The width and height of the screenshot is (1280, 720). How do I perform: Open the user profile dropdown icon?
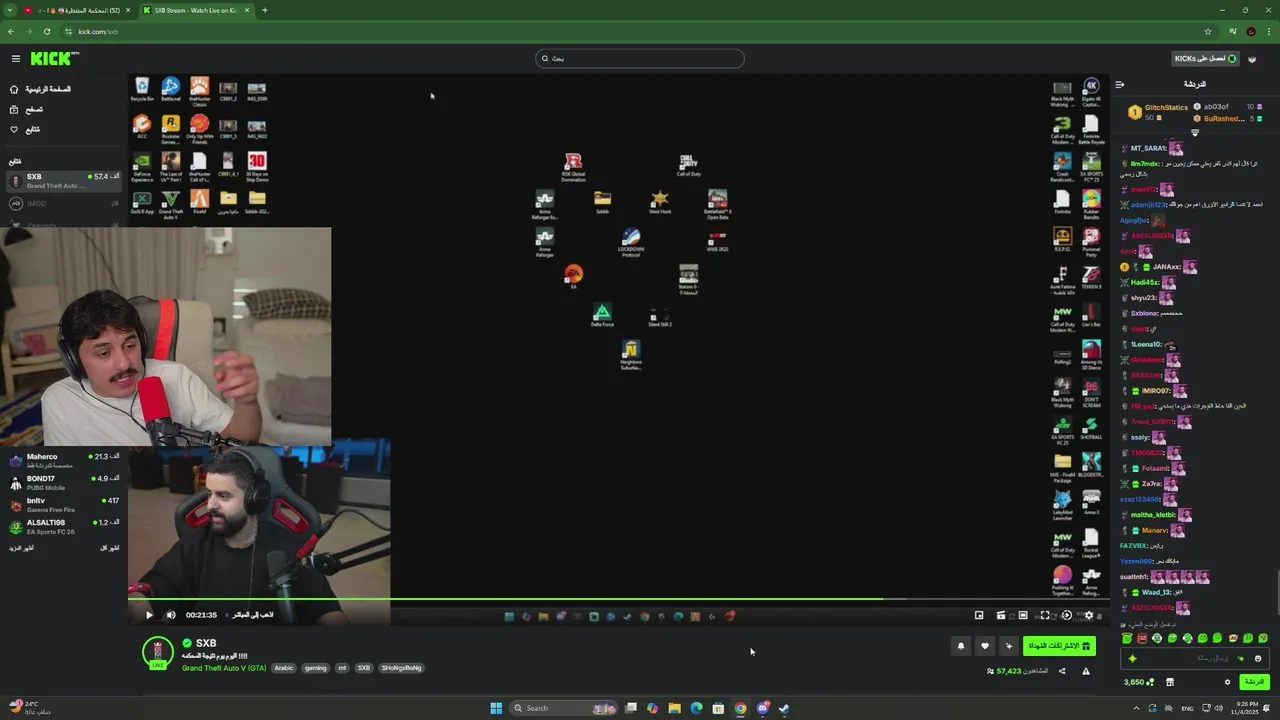click(x=1252, y=59)
